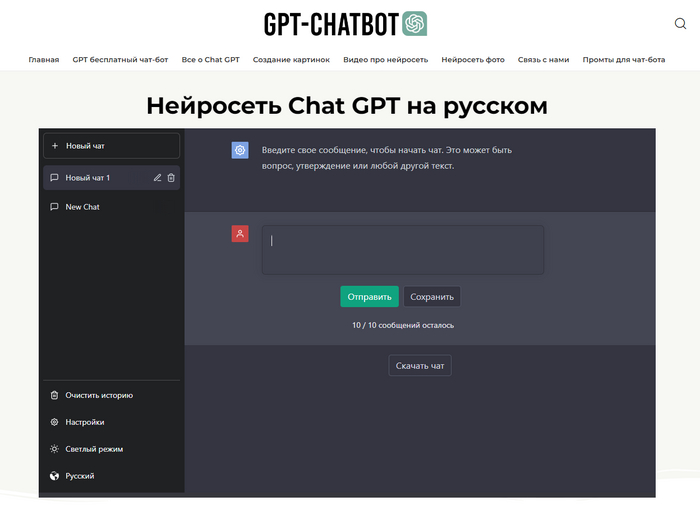The image size is (700, 515).
Task: Click the Введите свое сообщение prompt text
Action: click(x=387, y=158)
